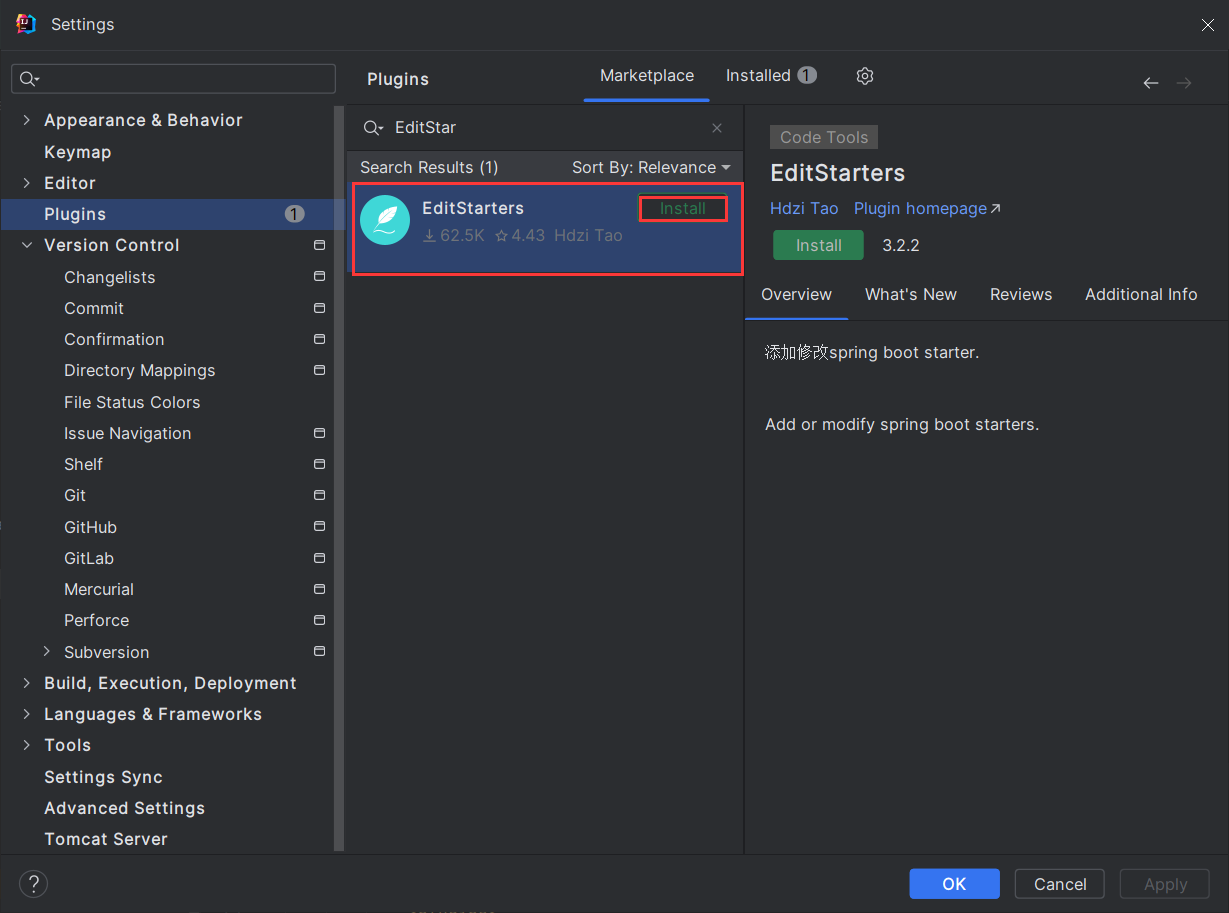The image size is (1229, 913).
Task: Open the Additional Info tab
Action: point(1141,295)
